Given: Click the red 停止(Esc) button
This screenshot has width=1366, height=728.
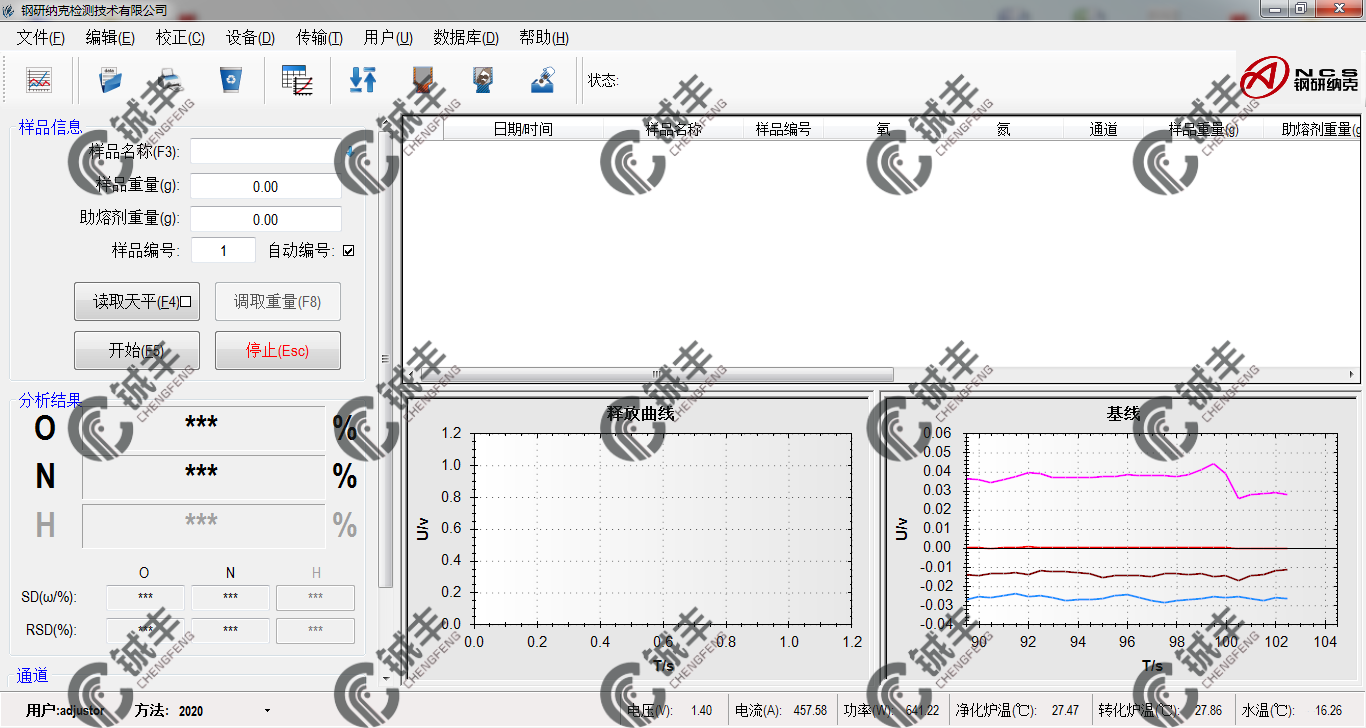Looking at the screenshot, I should click(278, 351).
